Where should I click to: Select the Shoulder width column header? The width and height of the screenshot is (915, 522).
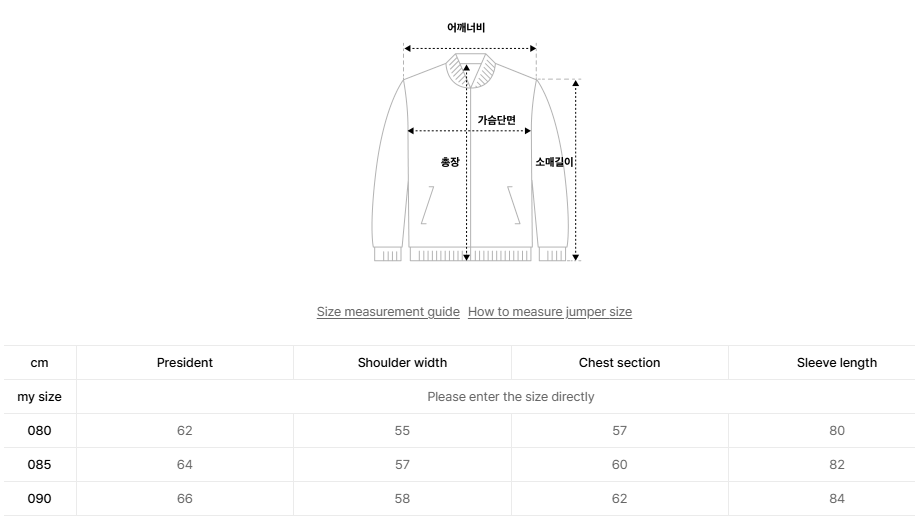point(402,363)
